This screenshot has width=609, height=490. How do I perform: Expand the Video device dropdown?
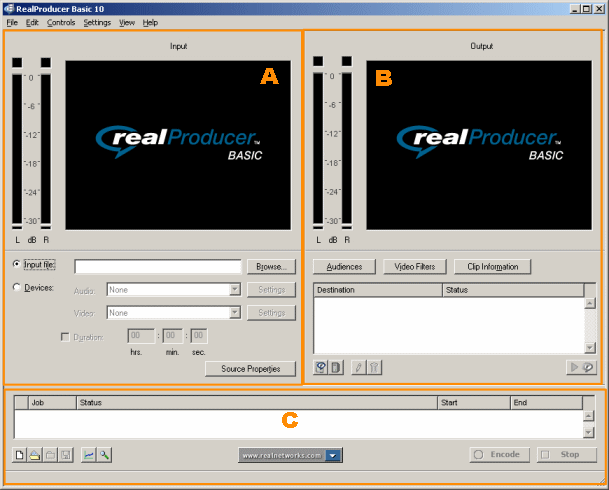[x=235, y=313]
